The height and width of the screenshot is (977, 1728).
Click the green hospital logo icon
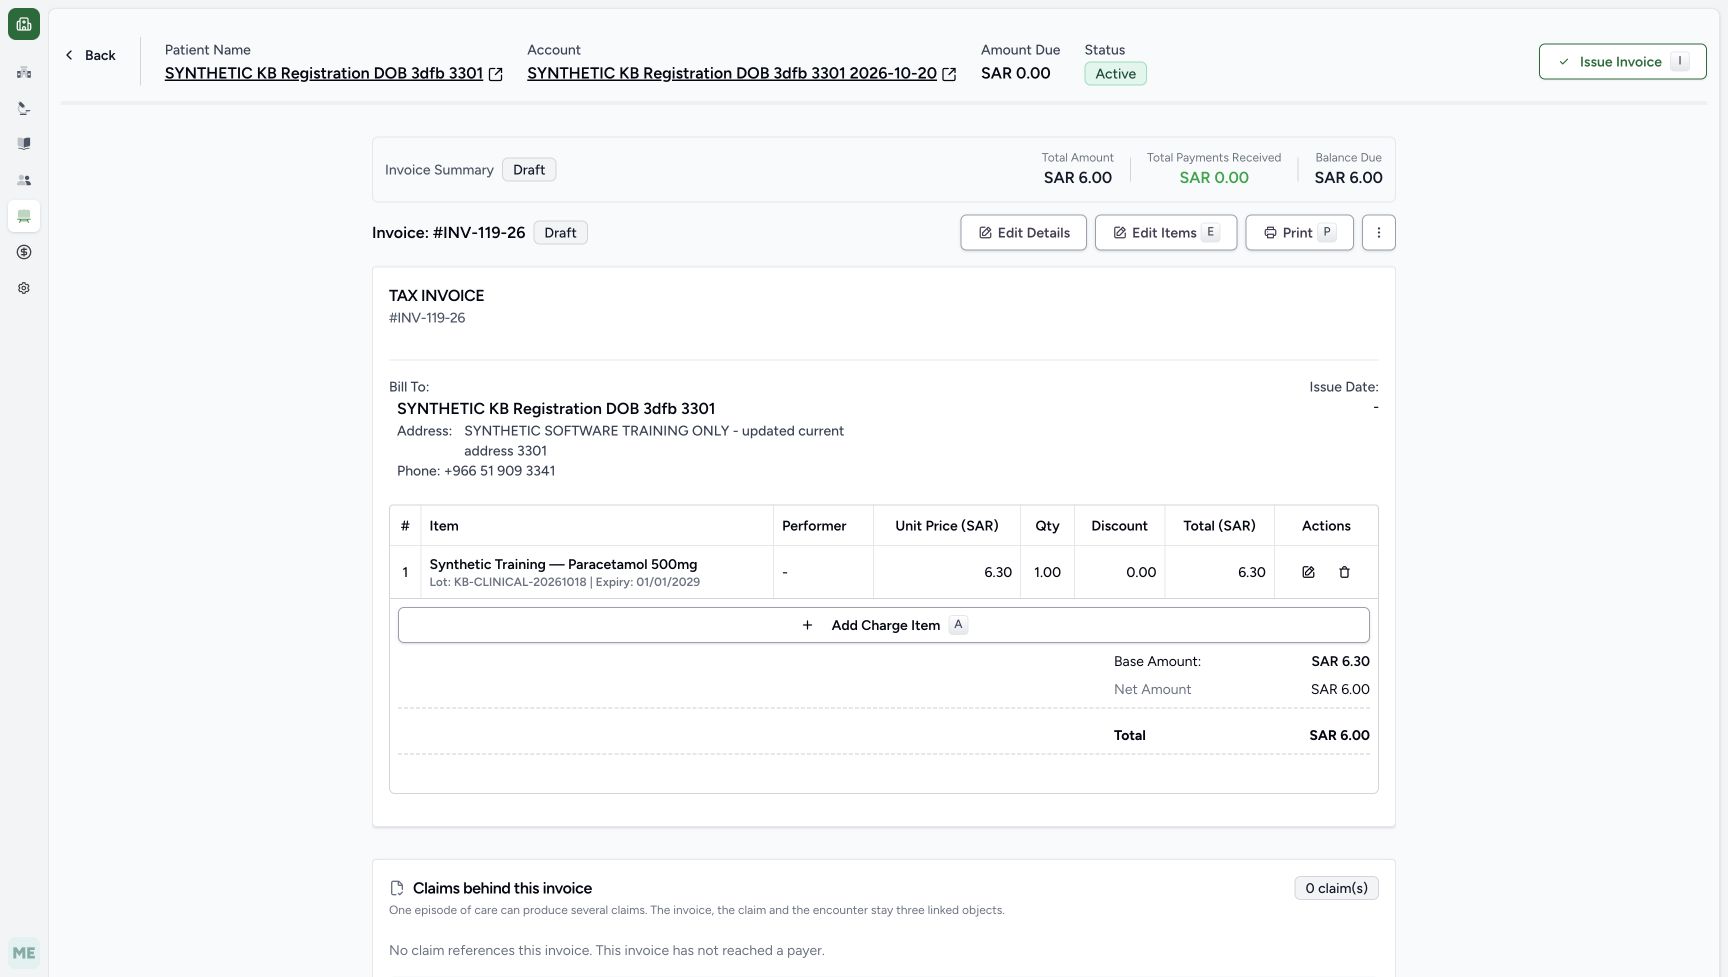pyautogui.click(x=24, y=24)
